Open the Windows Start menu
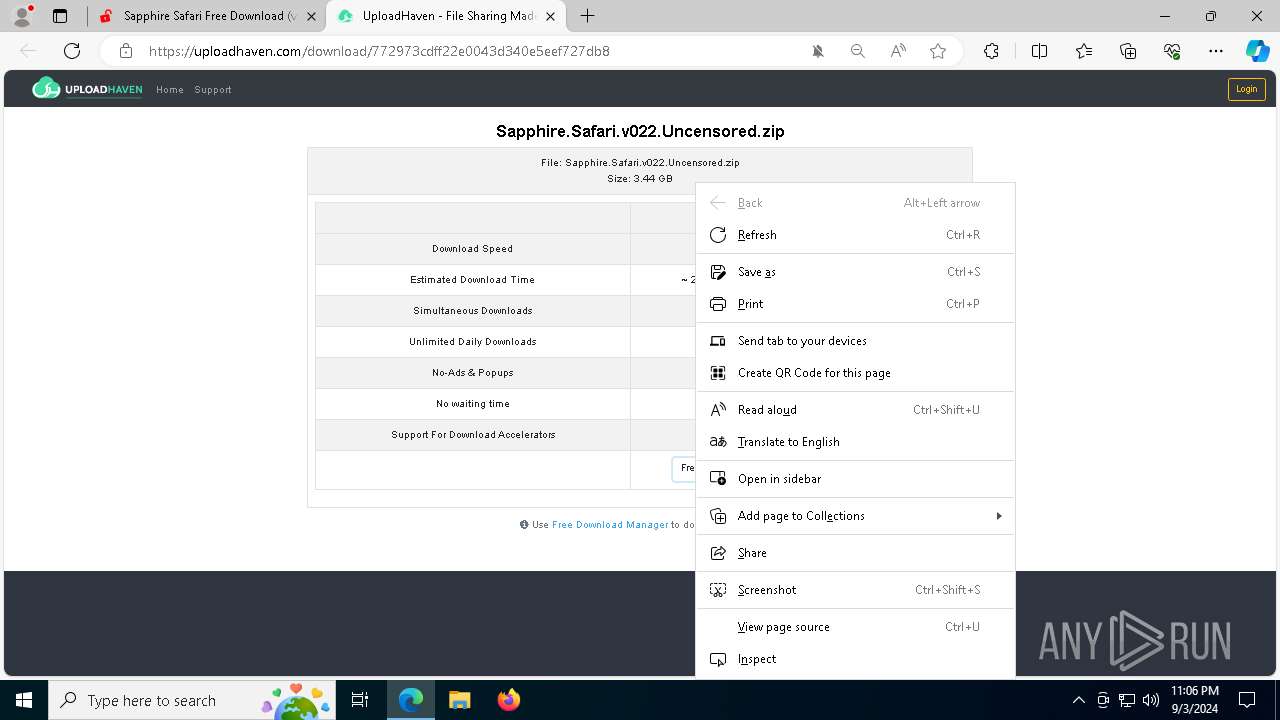1280x720 pixels. click(24, 700)
